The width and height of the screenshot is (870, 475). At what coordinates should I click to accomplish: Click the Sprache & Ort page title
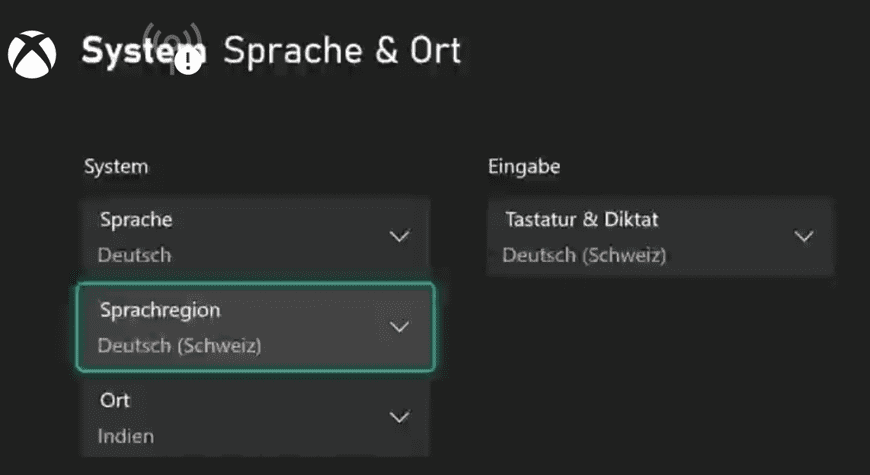click(x=341, y=50)
